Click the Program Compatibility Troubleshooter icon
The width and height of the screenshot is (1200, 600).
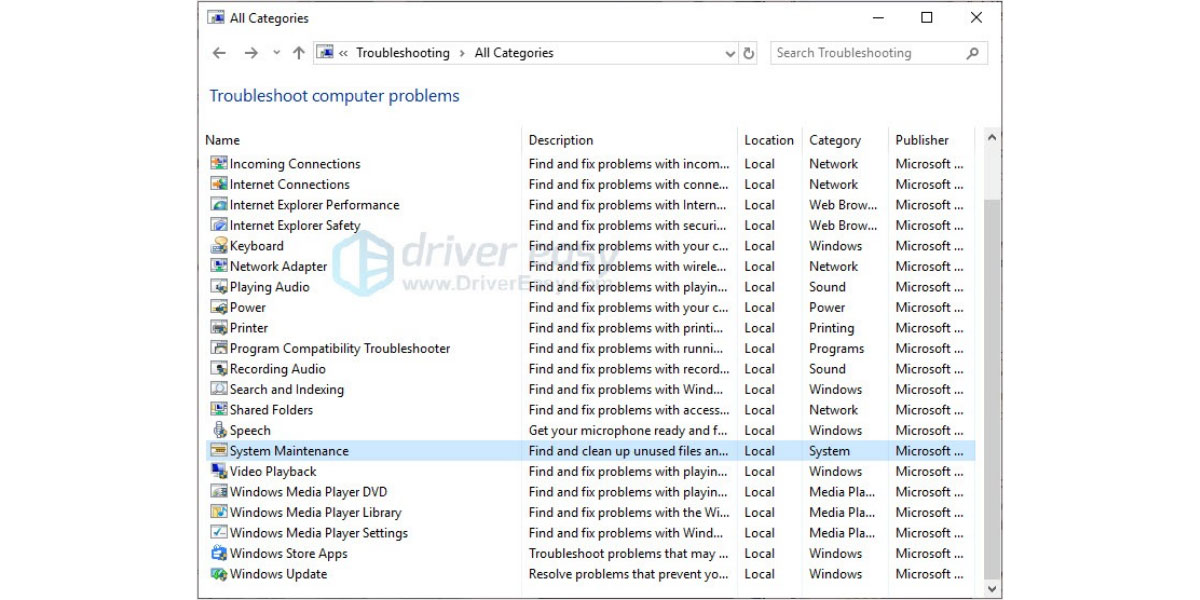pyautogui.click(x=219, y=348)
